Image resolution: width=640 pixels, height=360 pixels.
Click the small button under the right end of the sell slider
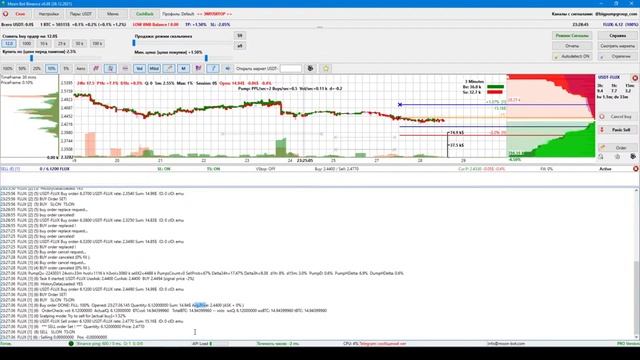240,46
